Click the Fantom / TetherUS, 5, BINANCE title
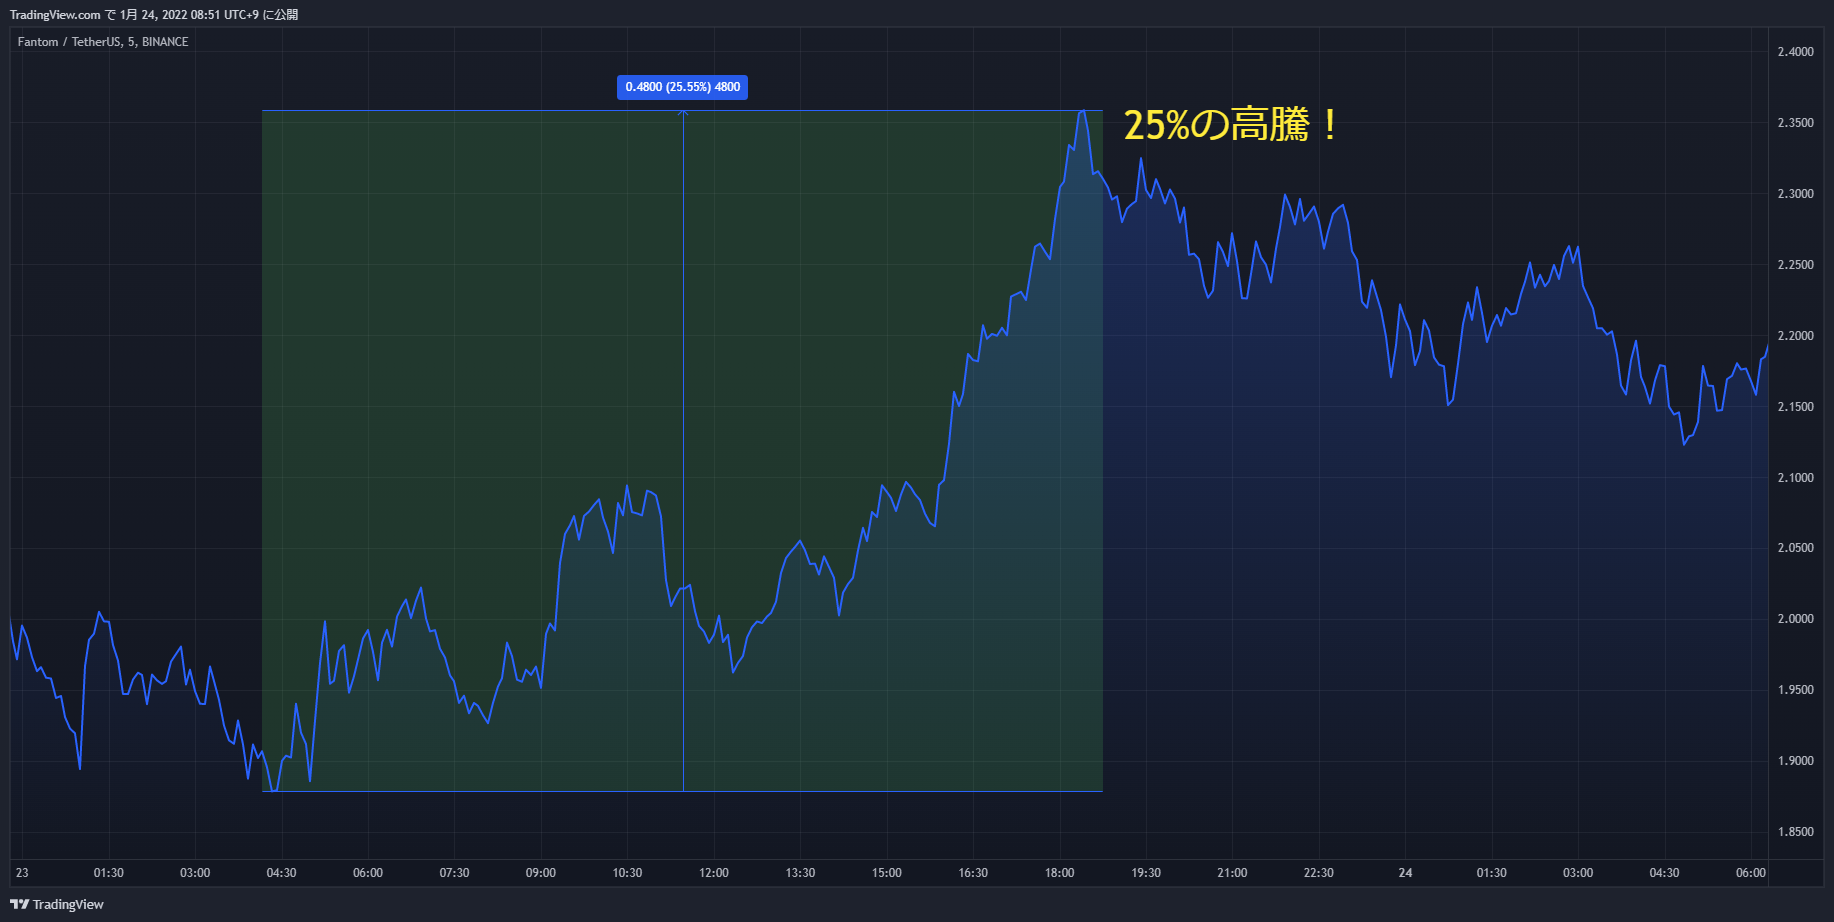Screen dimensions: 1834x922 click(103, 42)
